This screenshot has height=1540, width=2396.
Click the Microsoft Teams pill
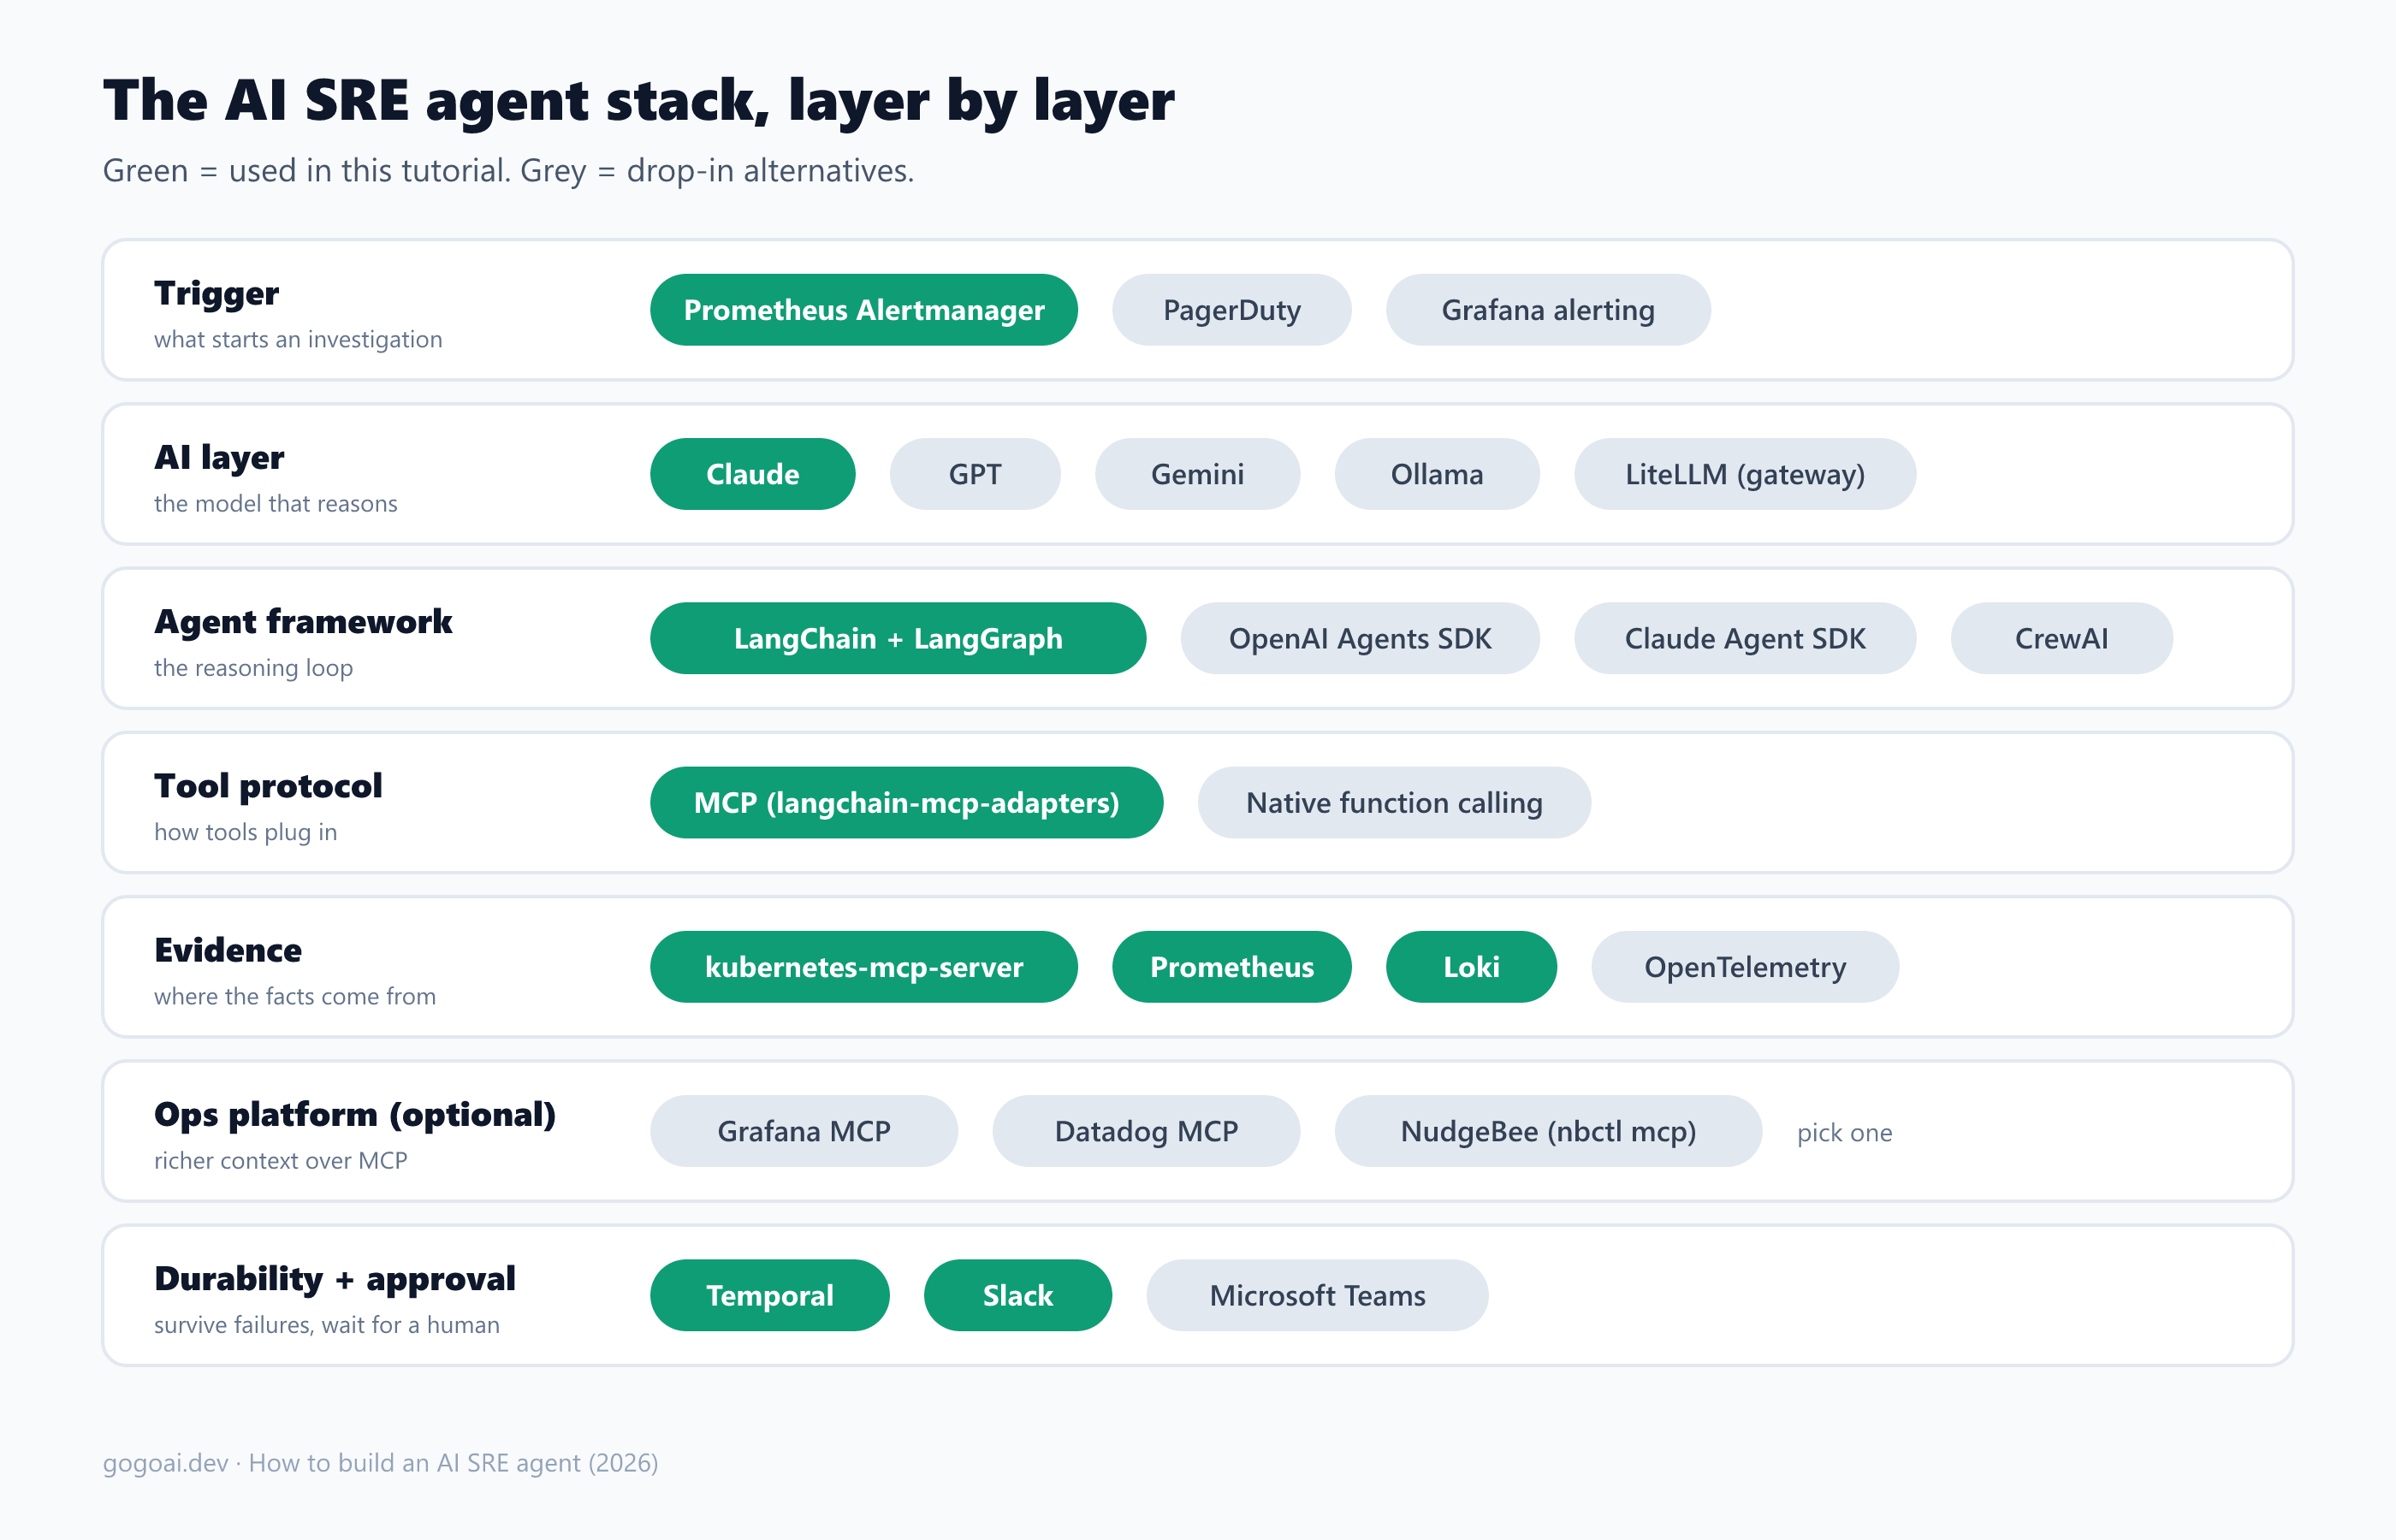tap(1316, 1295)
